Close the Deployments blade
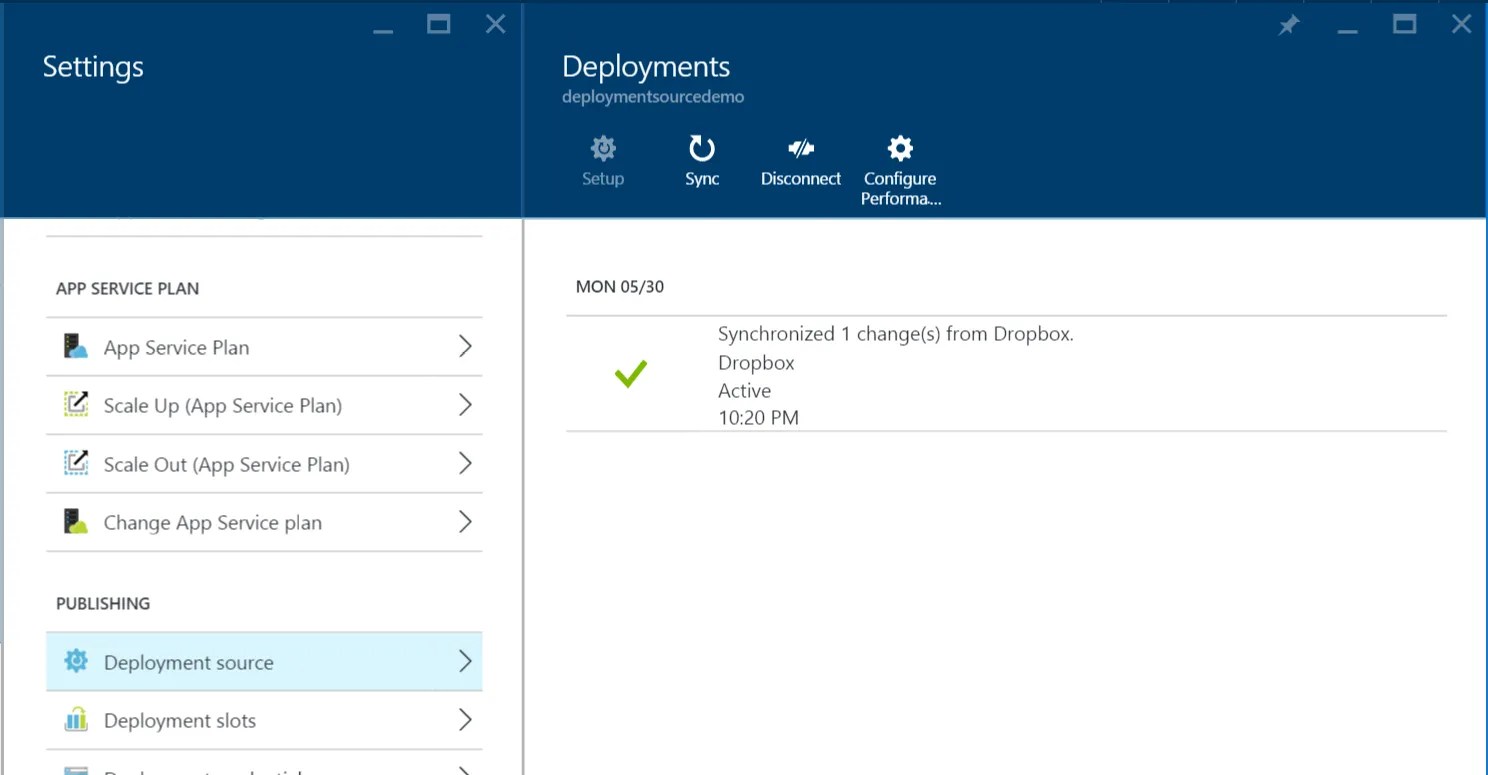The image size is (1488, 775). pyautogui.click(x=1461, y=25)
